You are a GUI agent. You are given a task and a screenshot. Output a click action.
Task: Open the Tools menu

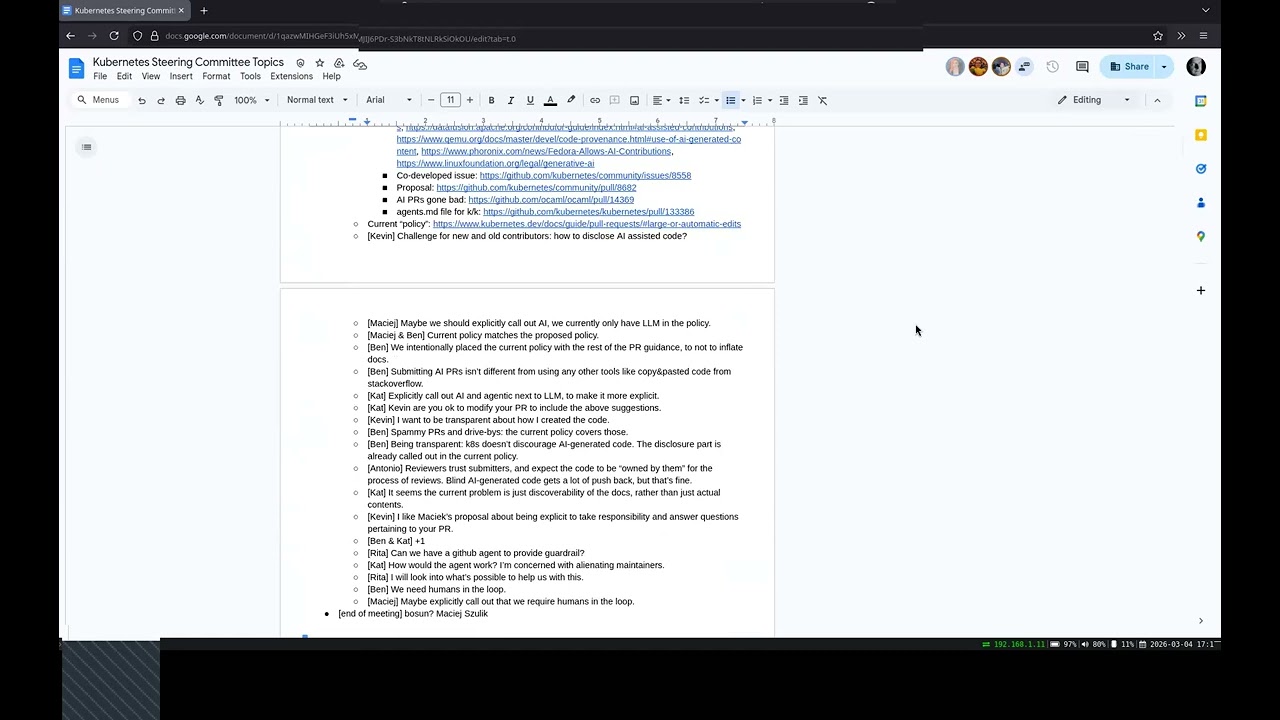pos(250,76)
